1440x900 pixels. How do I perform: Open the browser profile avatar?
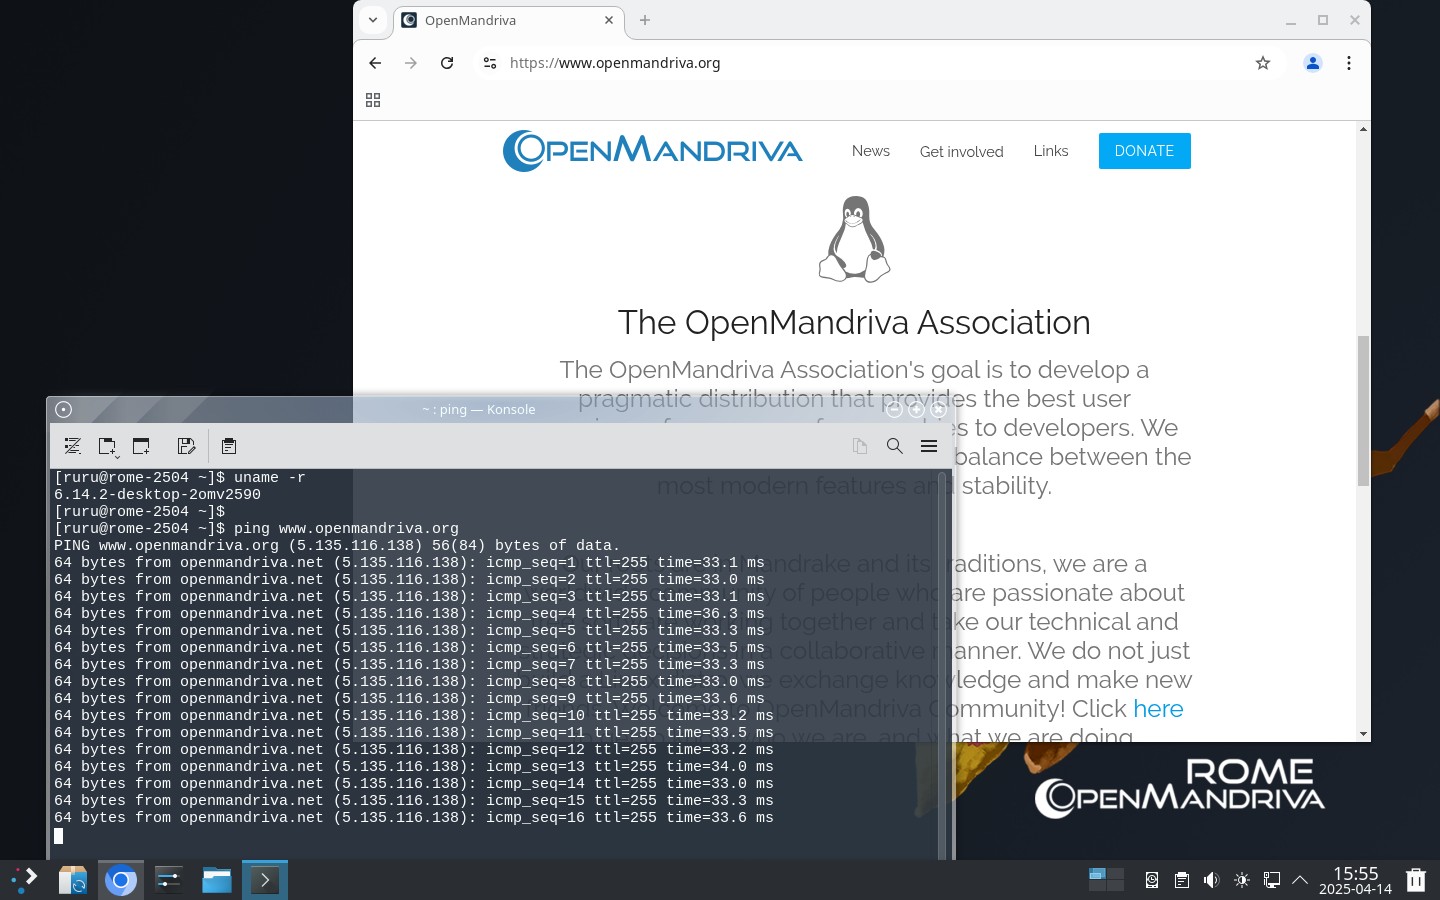1313,63
